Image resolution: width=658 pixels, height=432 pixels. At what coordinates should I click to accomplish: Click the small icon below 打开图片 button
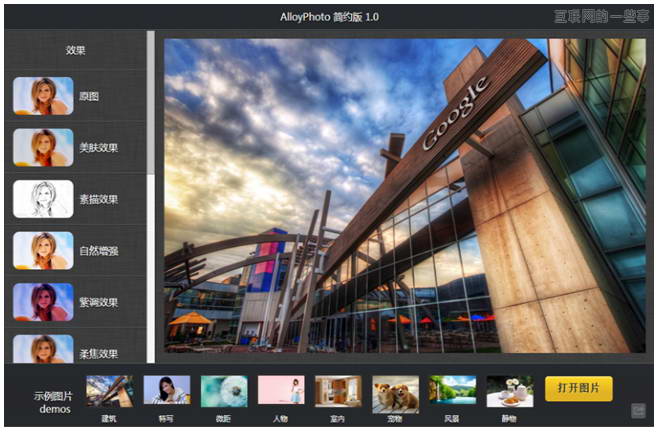pos(638,411)
